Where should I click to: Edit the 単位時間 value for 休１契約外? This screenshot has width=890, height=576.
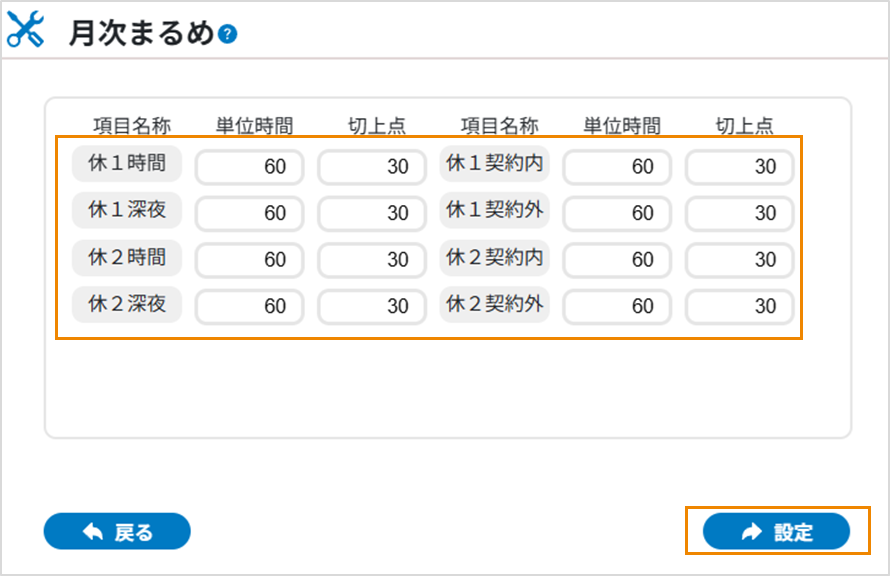click(616, 213)
